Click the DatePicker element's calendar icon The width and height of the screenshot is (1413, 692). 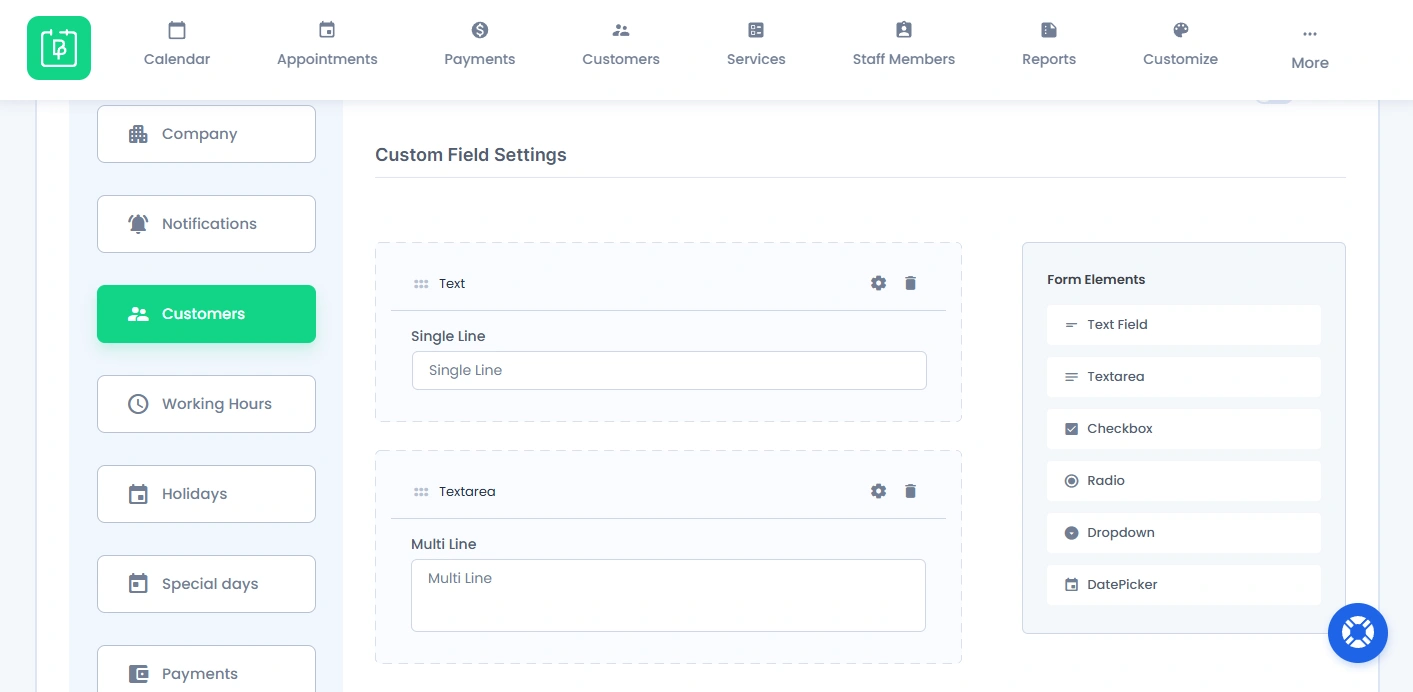click(x=1071, y=585)
